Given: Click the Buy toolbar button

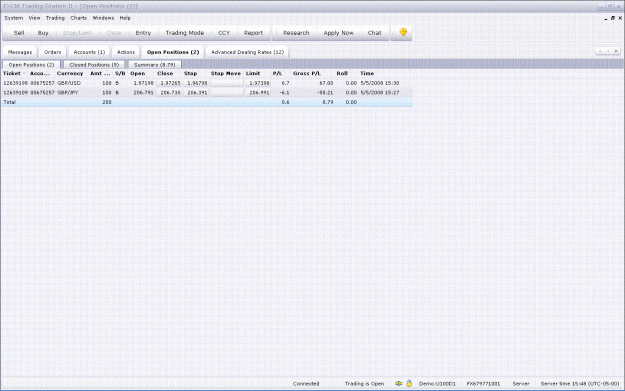Looking at the screenshot, I should [x=43, y=33].
